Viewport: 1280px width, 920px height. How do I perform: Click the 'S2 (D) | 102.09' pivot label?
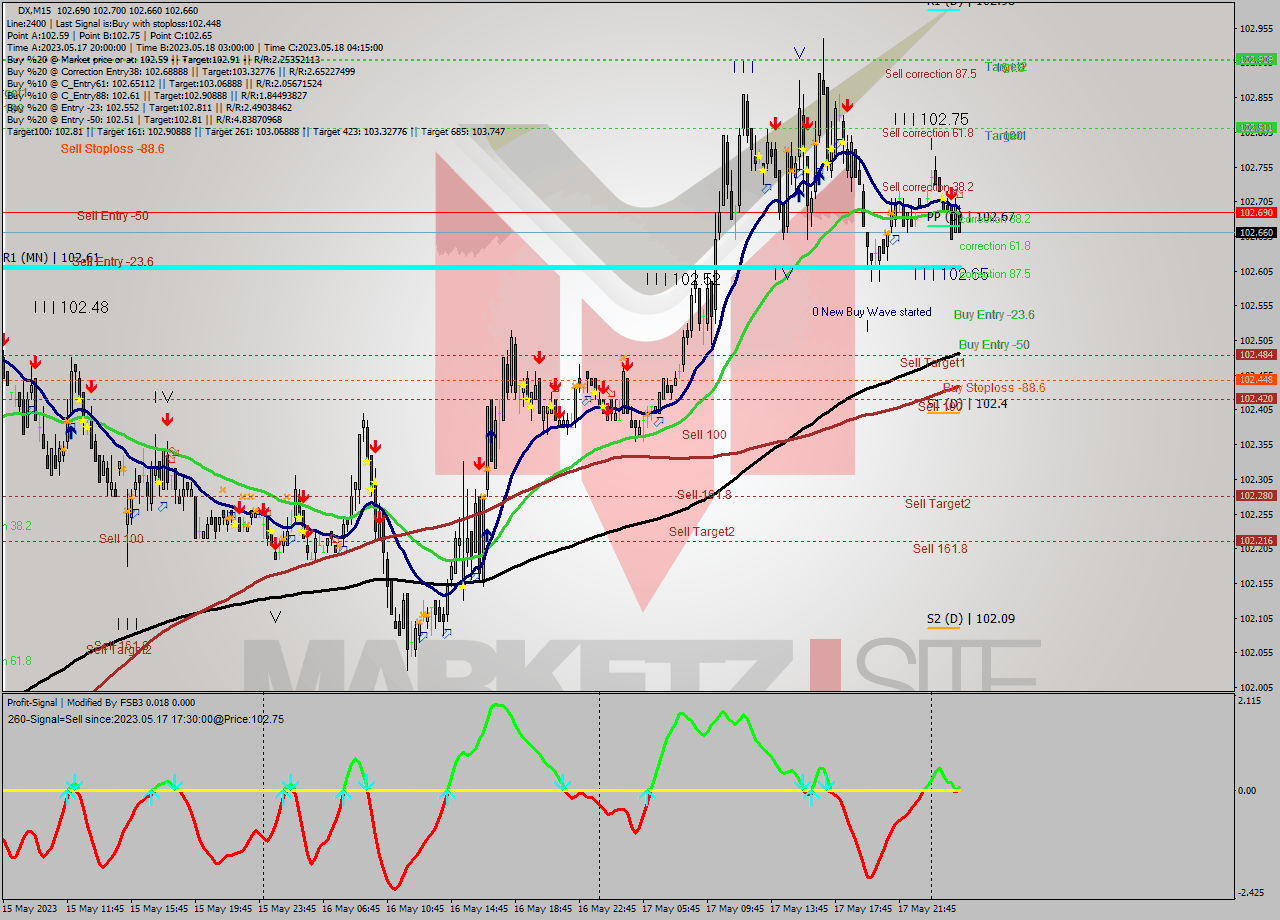(970, 619)
